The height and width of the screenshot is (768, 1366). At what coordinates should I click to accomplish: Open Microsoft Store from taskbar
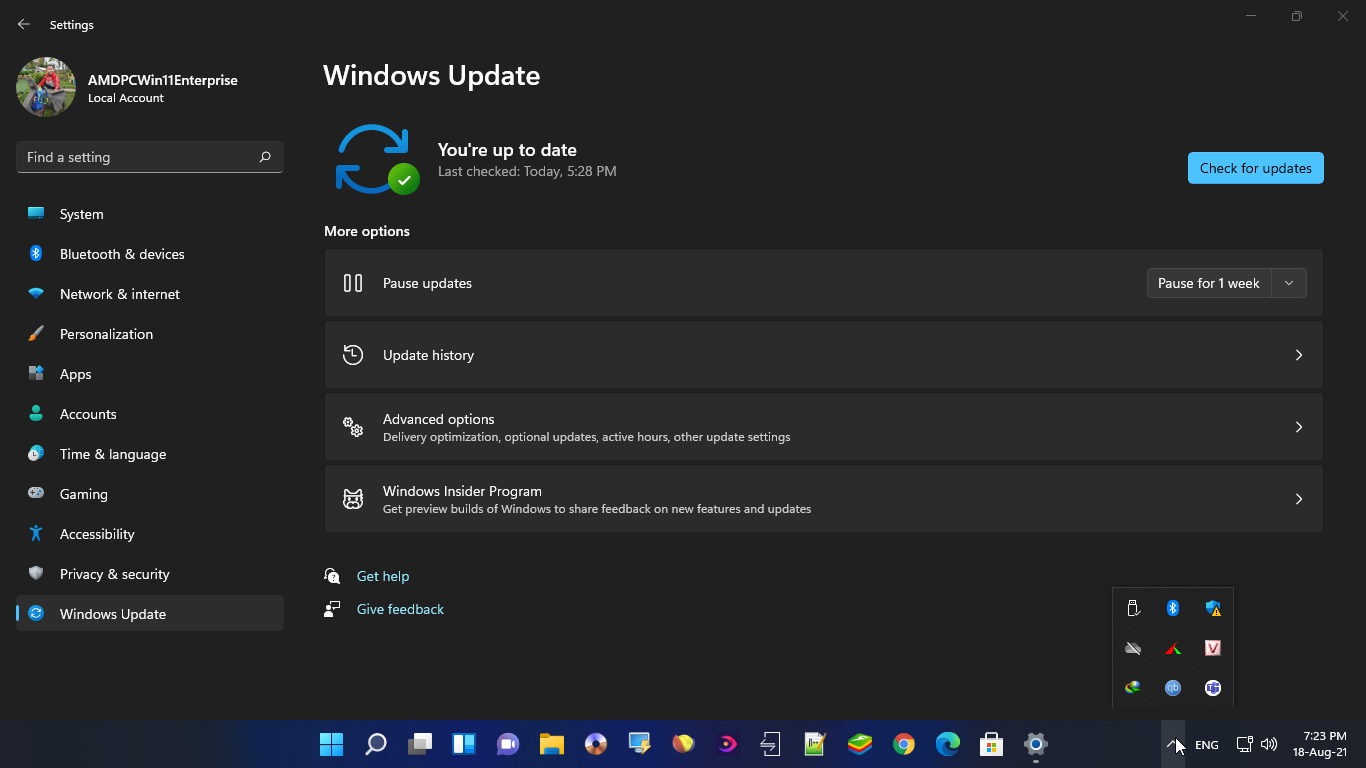coord(991,744)
